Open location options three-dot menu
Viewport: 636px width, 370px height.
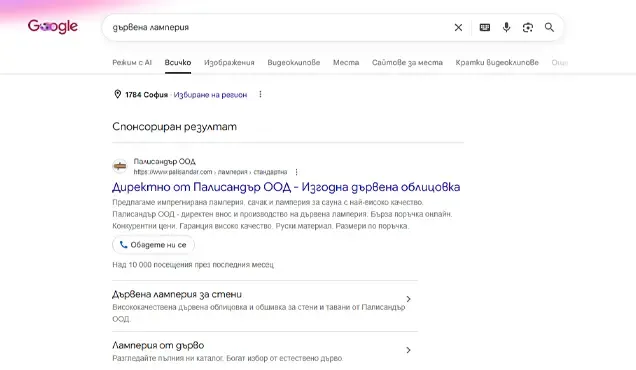[260, 95]
